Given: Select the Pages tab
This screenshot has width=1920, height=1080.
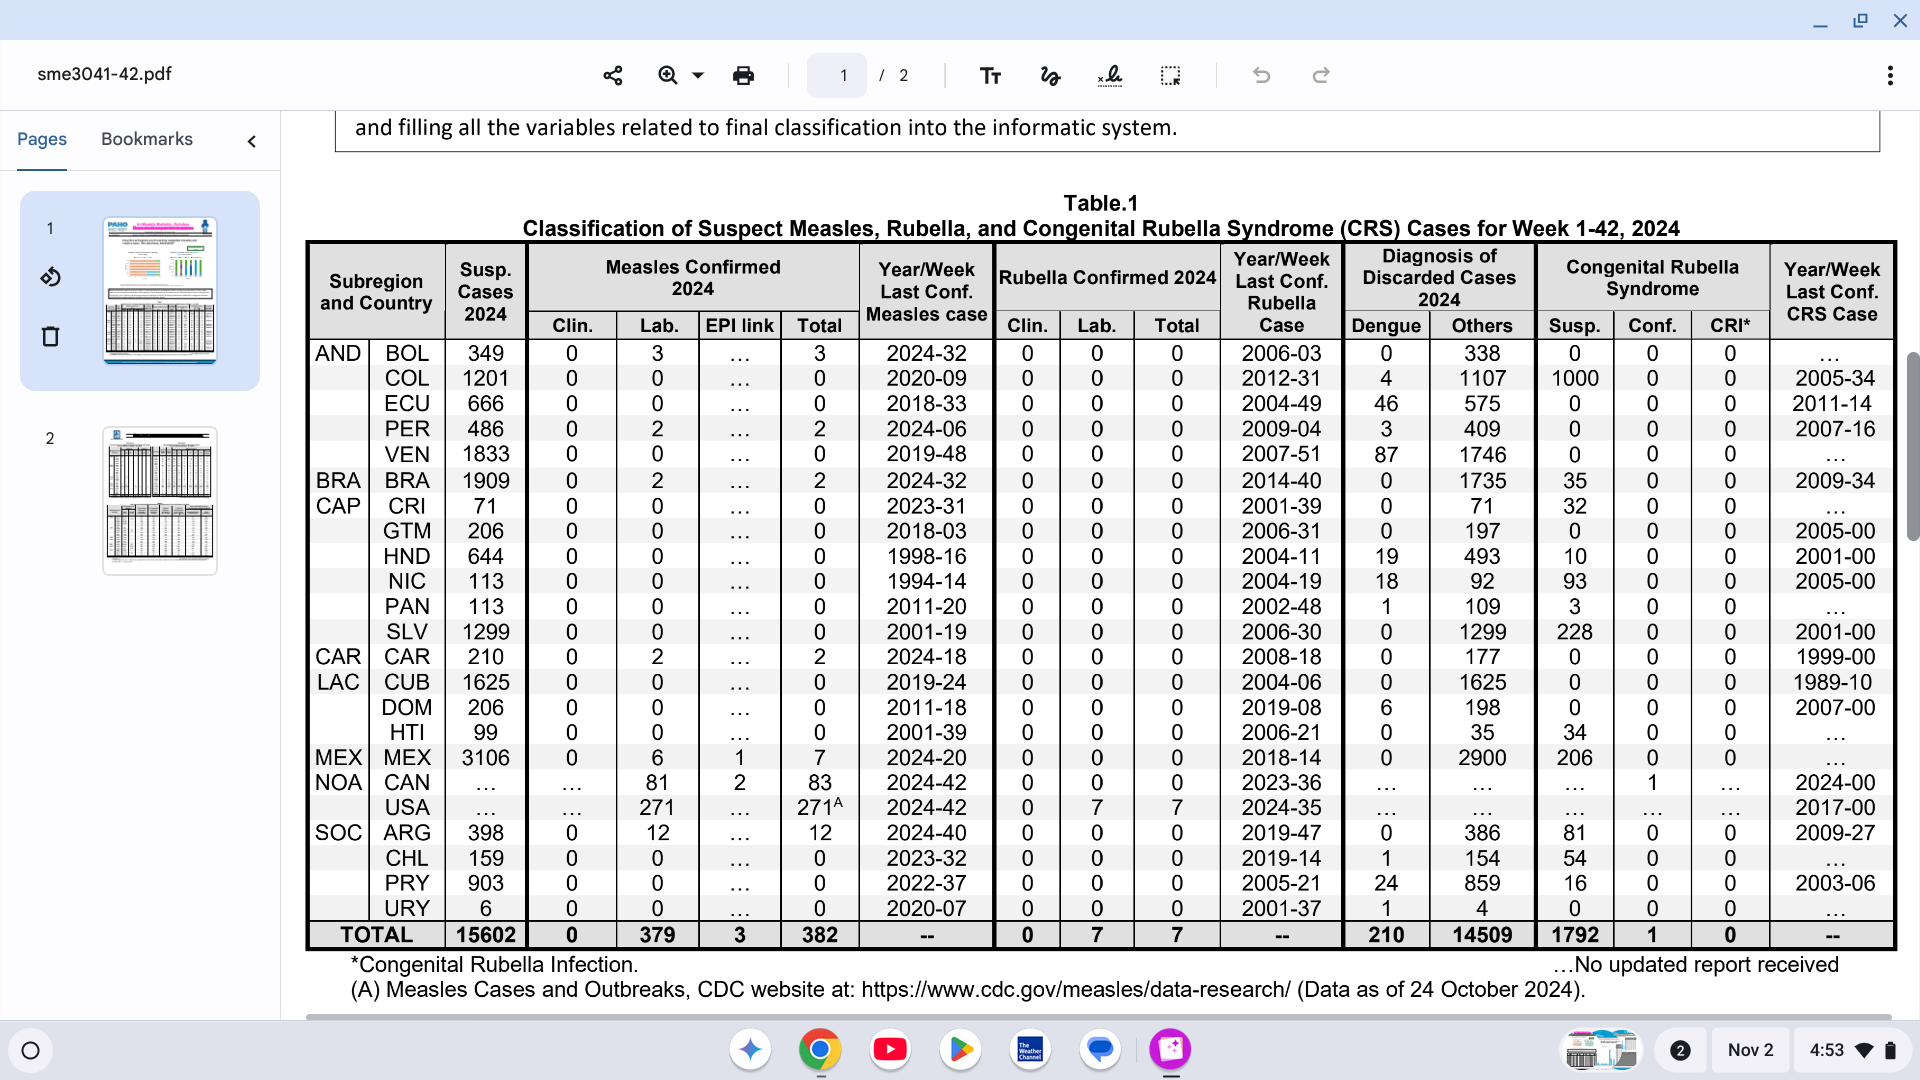Looking at the screenshot, I should pyautogui.click(x=42, y=139).
